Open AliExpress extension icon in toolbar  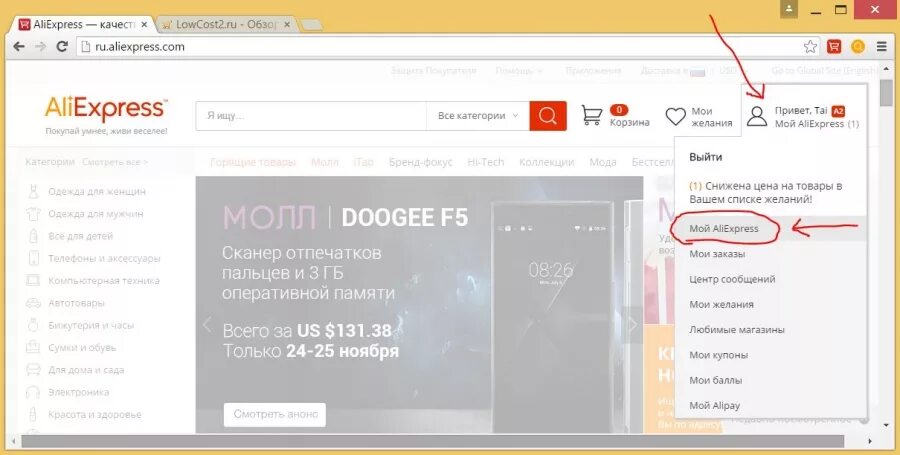click(x=834, y=46)
